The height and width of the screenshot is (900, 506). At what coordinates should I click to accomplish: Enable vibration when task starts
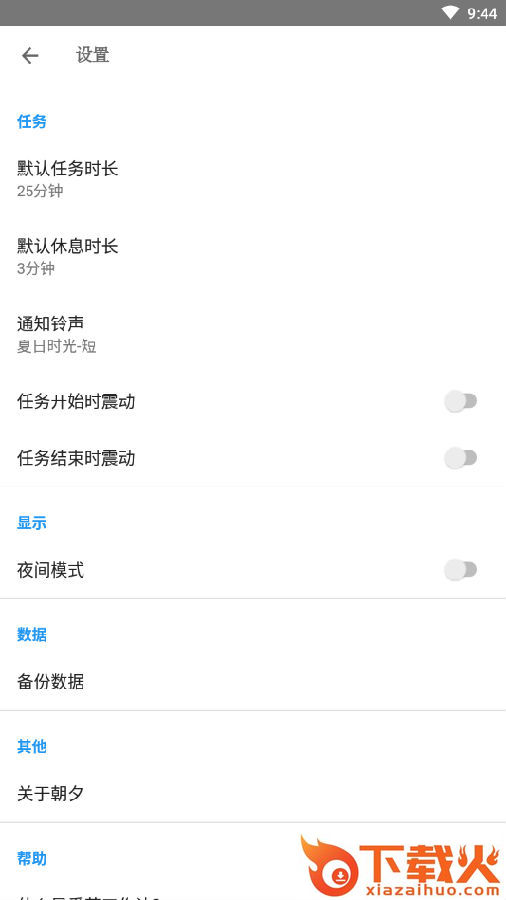[x=461, y=401]
